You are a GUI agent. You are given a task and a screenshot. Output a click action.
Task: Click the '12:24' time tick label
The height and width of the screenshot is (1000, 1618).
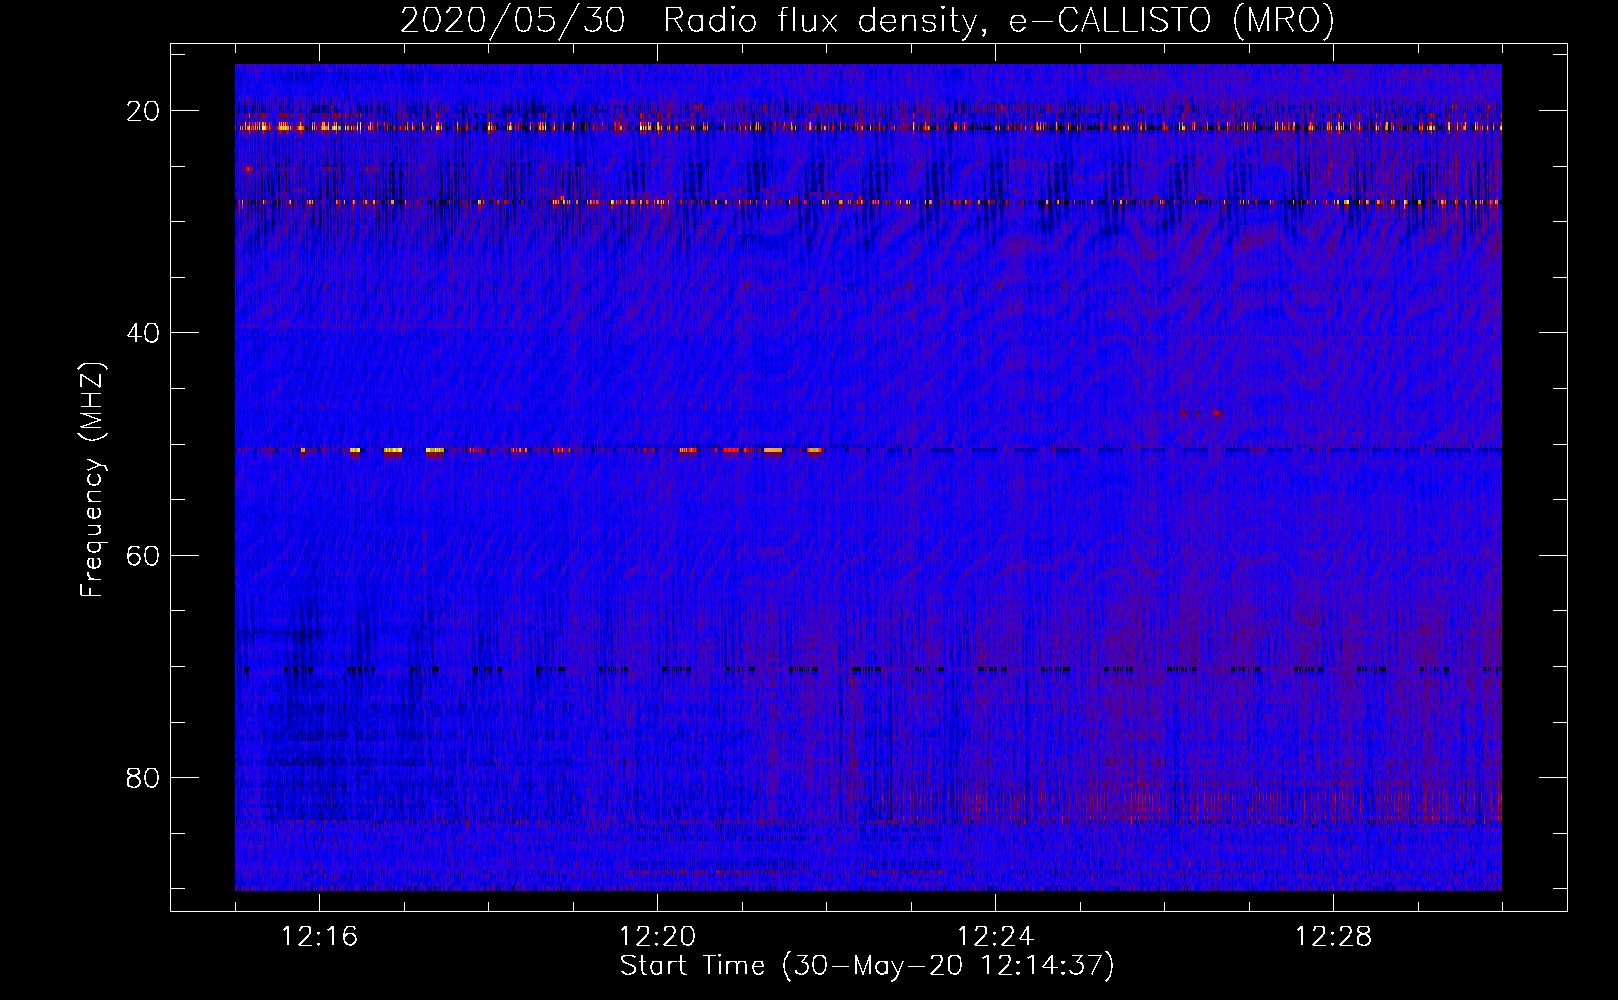(995, 937)
